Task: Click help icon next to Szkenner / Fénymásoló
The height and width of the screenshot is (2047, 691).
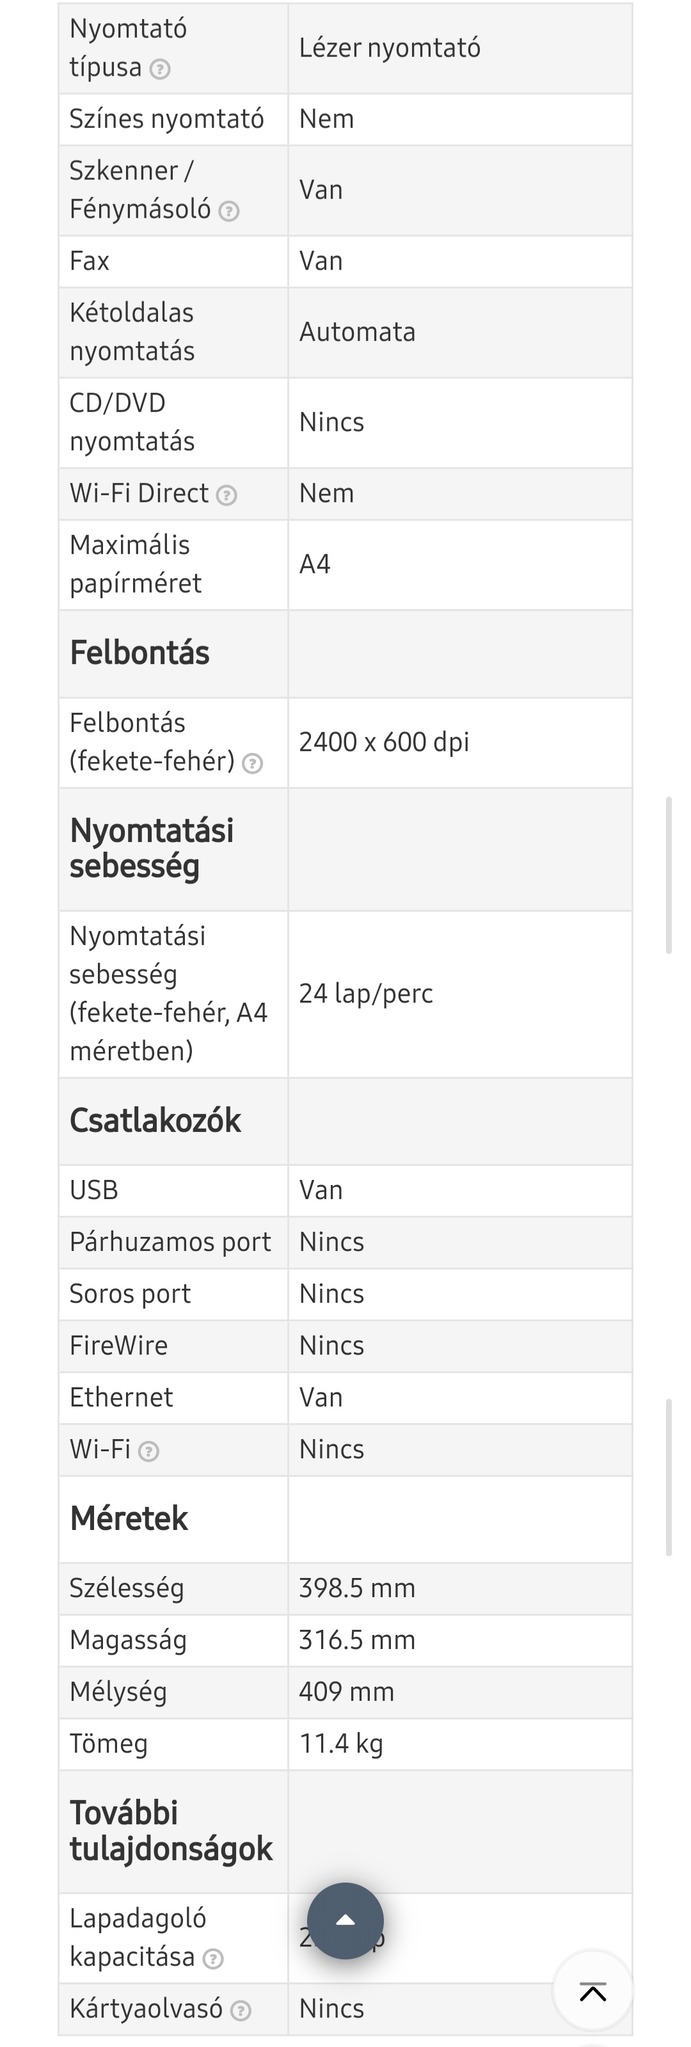Action: (229, 211)
